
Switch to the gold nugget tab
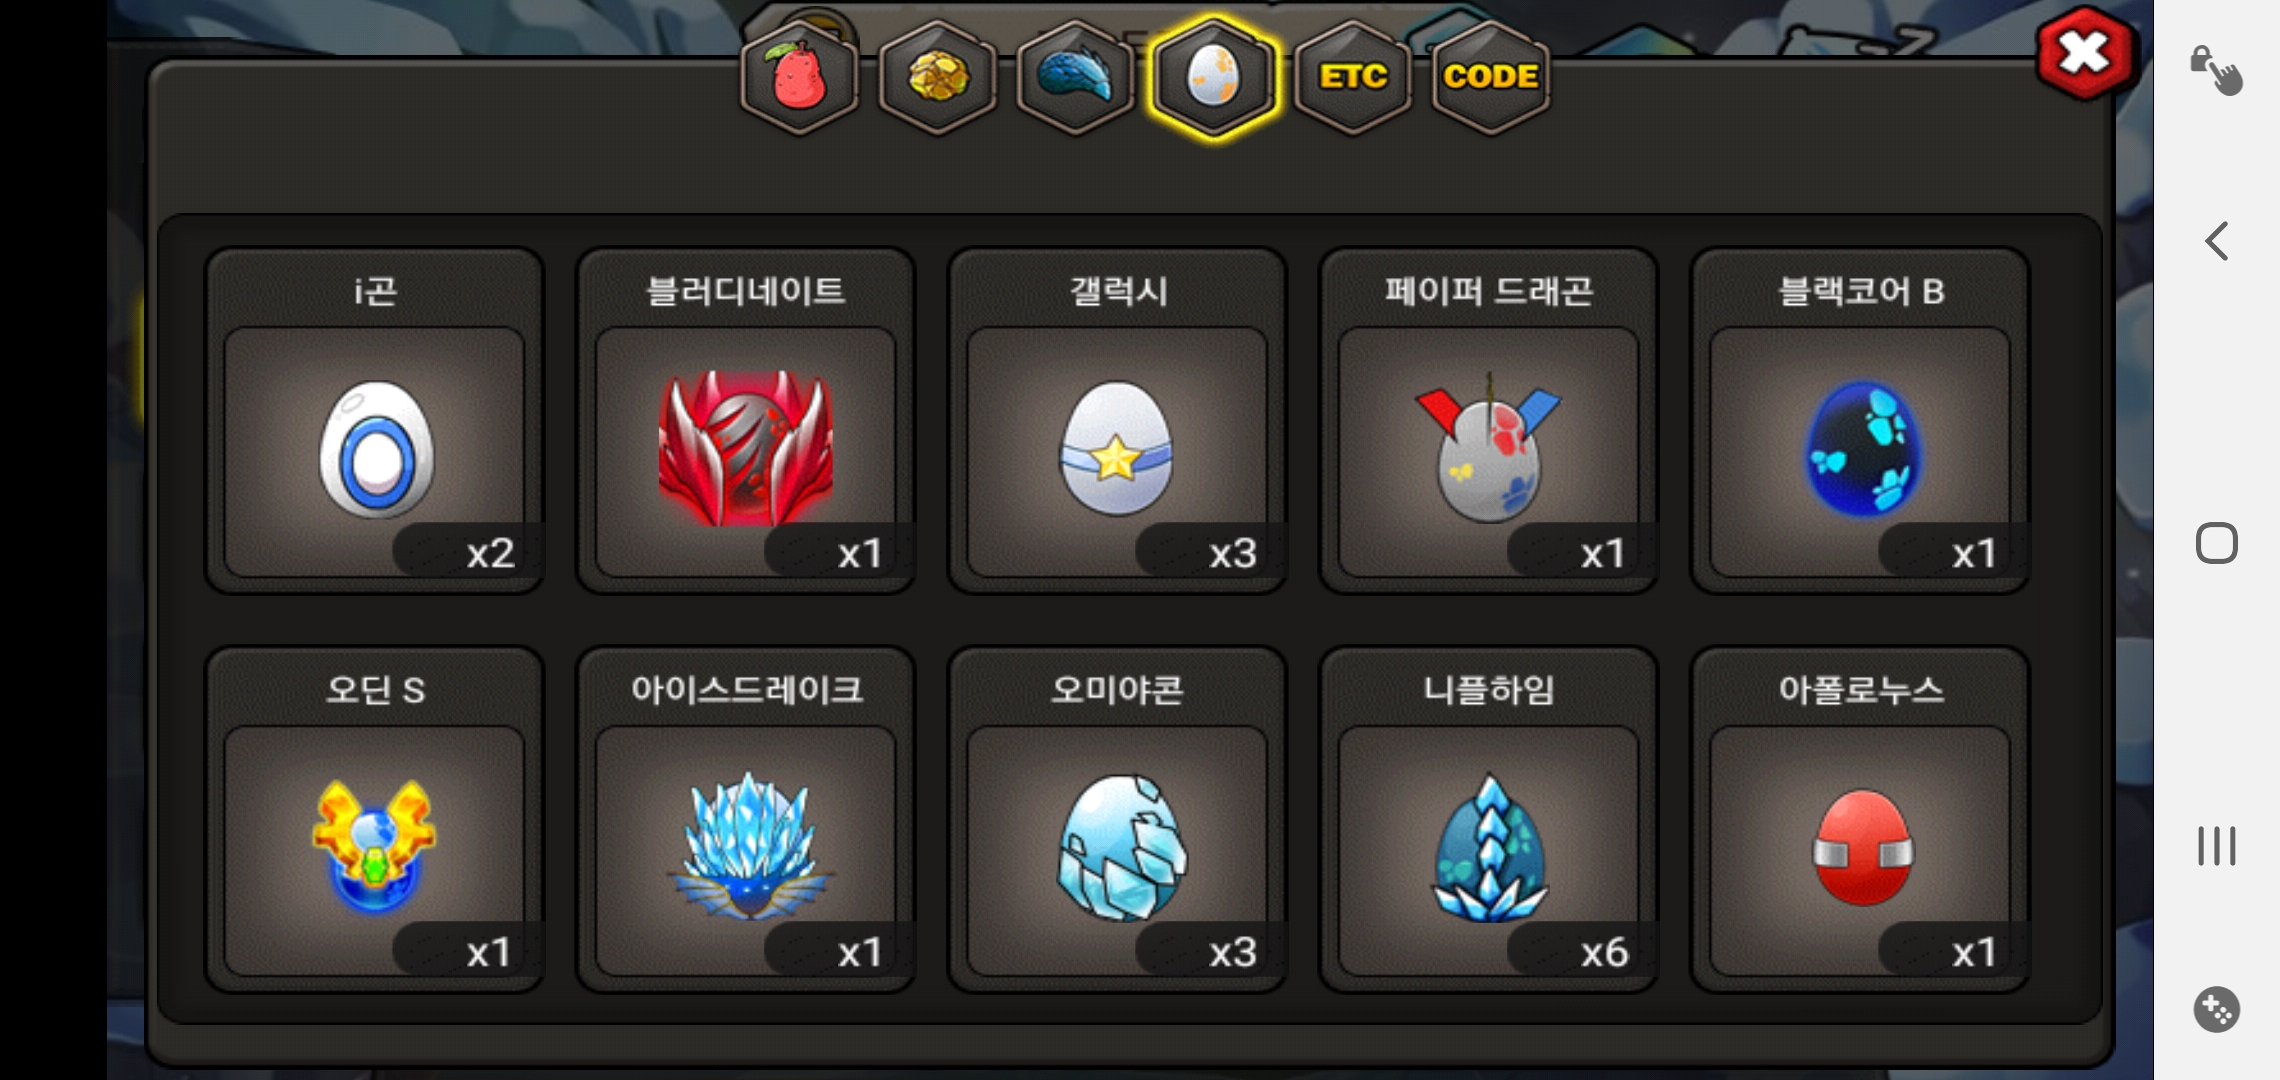click(x=937, y=78)
